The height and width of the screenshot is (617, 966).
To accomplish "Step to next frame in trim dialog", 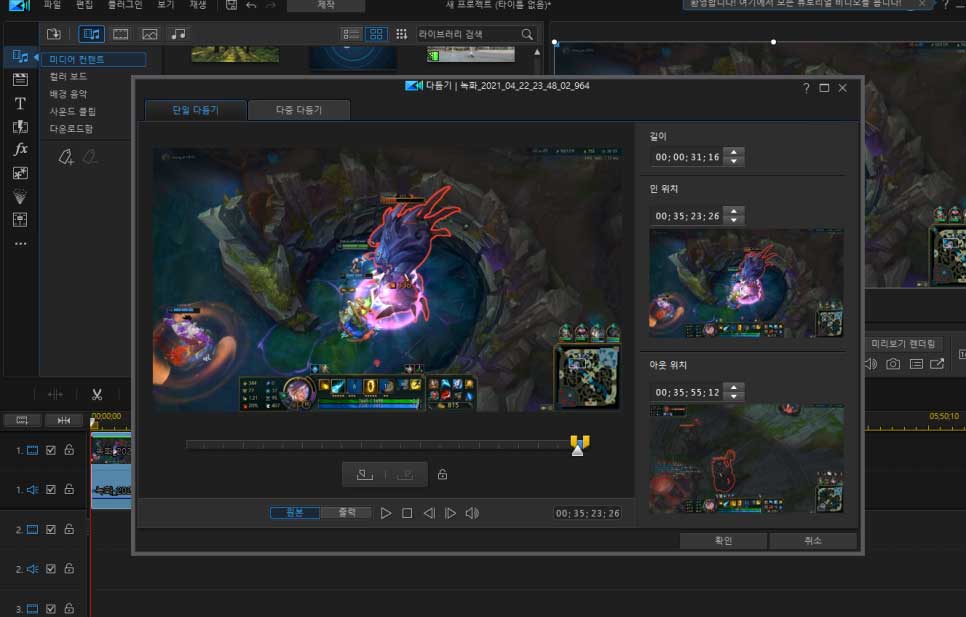I will [450, 513].
